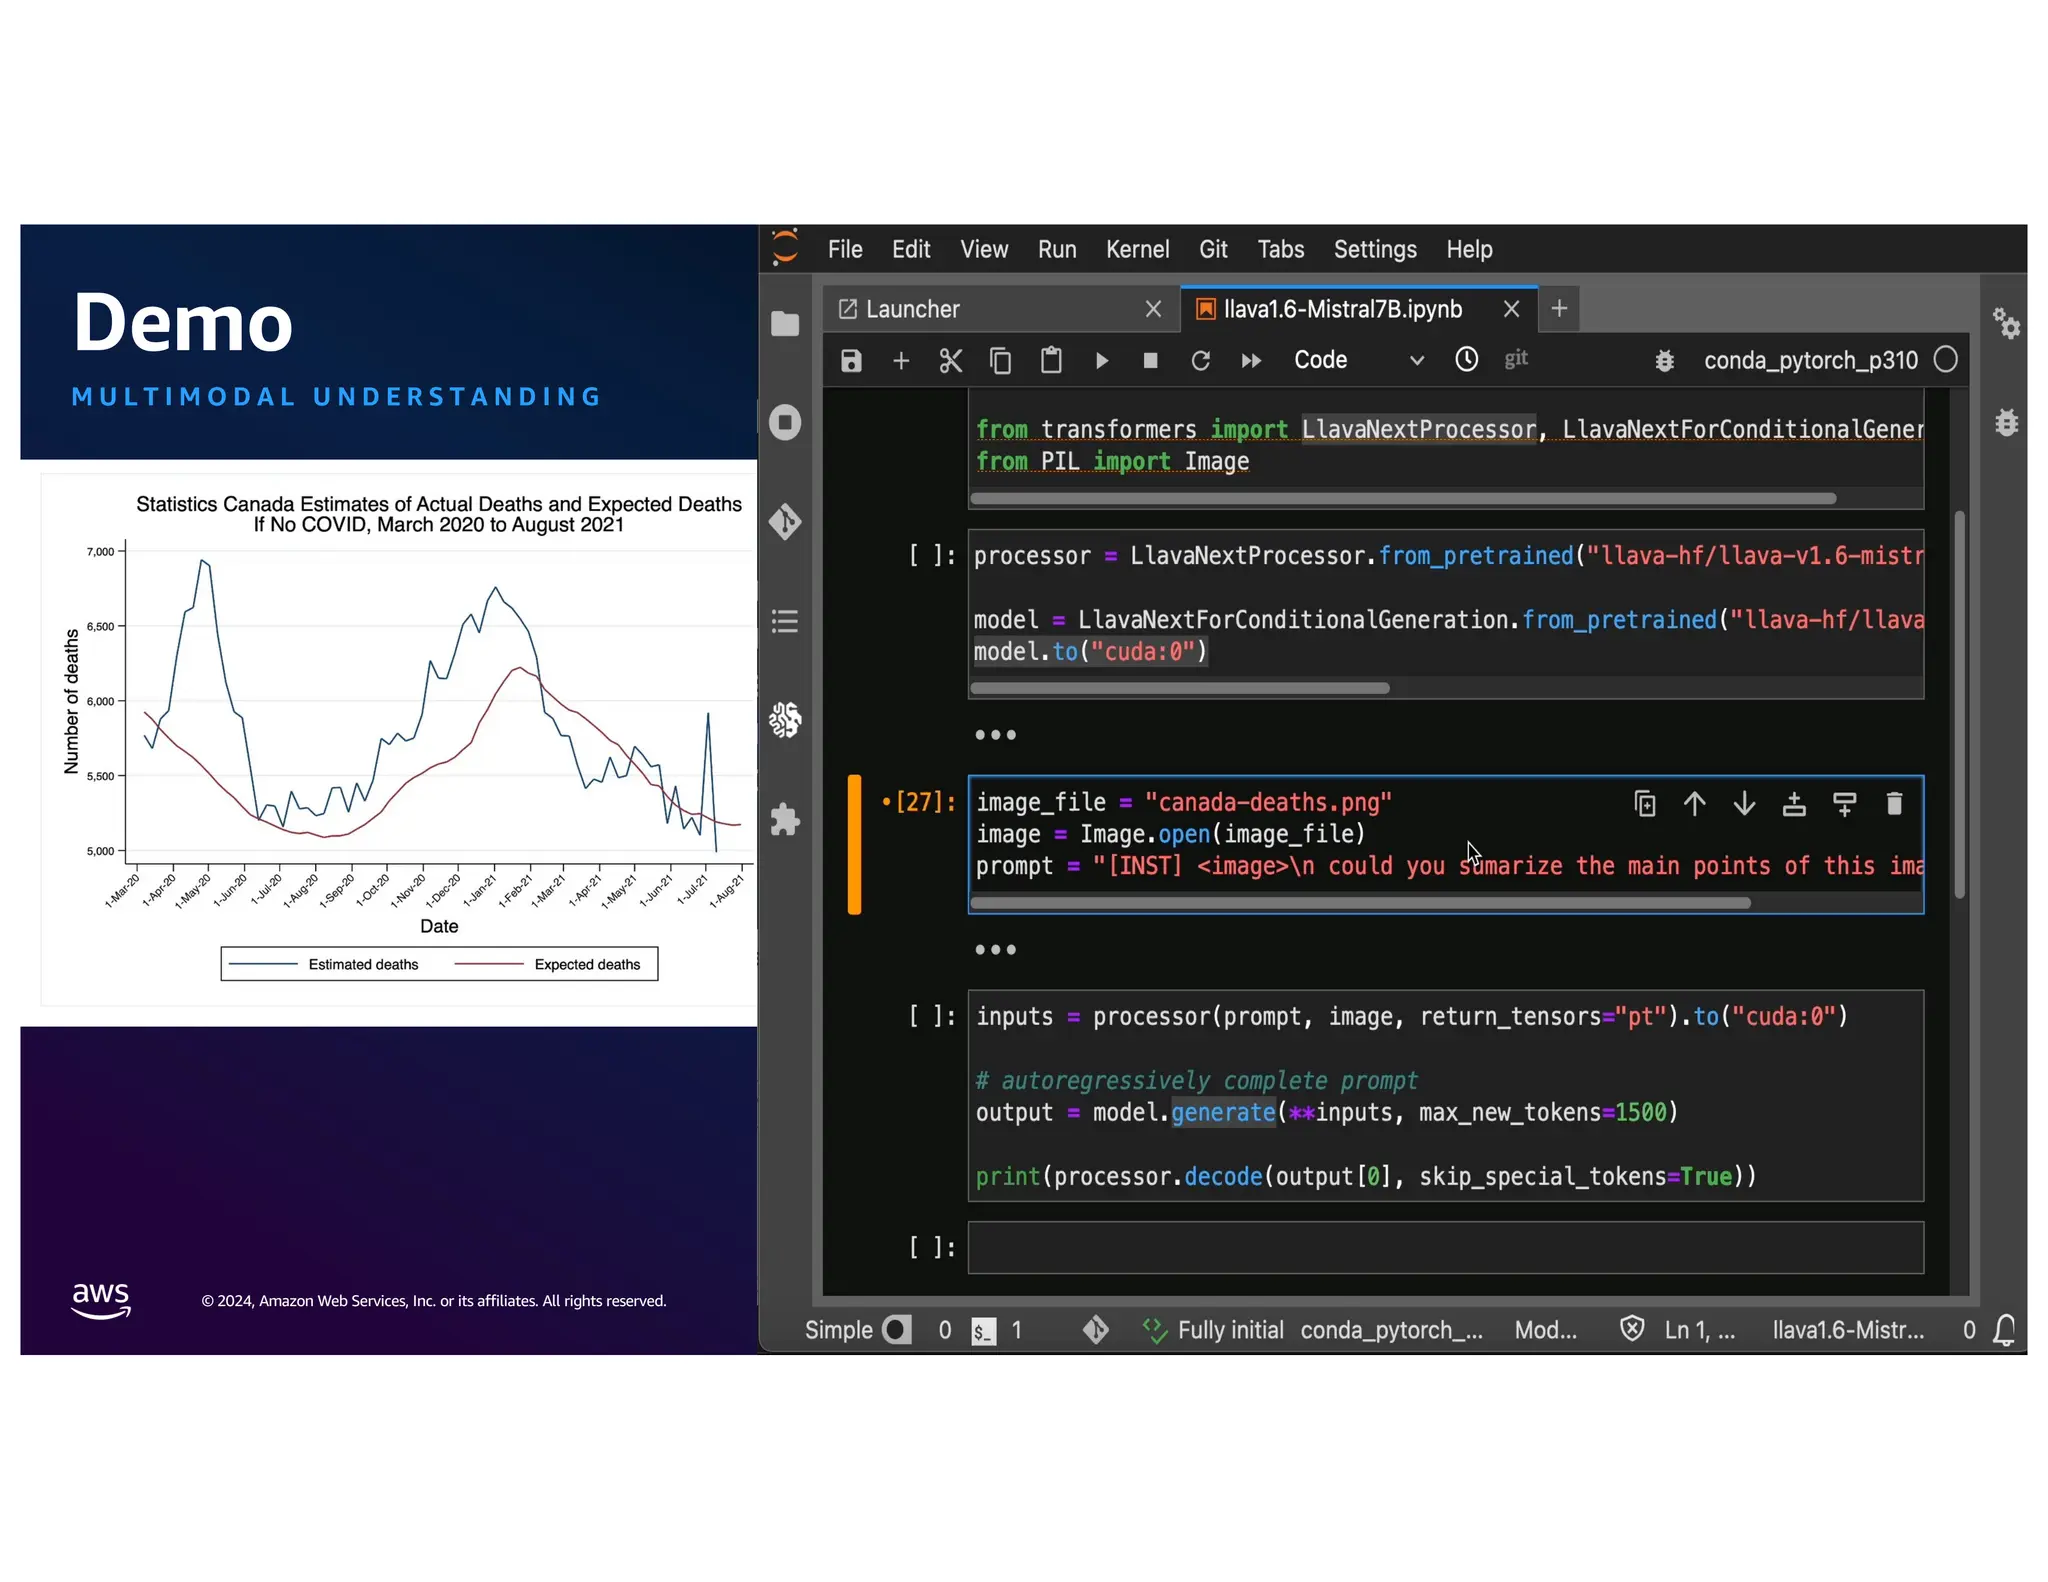Delete cell 27 with trash icon
Image resolution: width=2048 pixels, height=1582 pixels.
[1893, 804]
